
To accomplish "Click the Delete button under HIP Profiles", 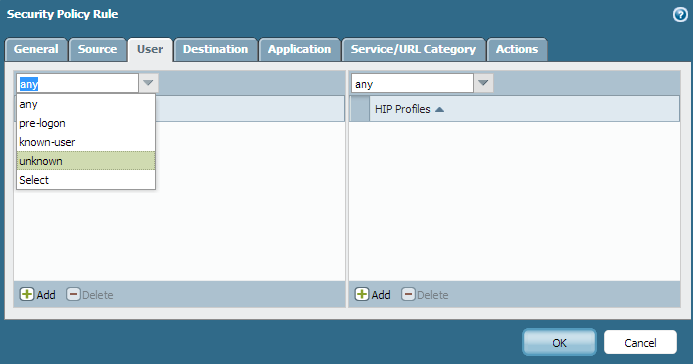I will coord(425,294).
